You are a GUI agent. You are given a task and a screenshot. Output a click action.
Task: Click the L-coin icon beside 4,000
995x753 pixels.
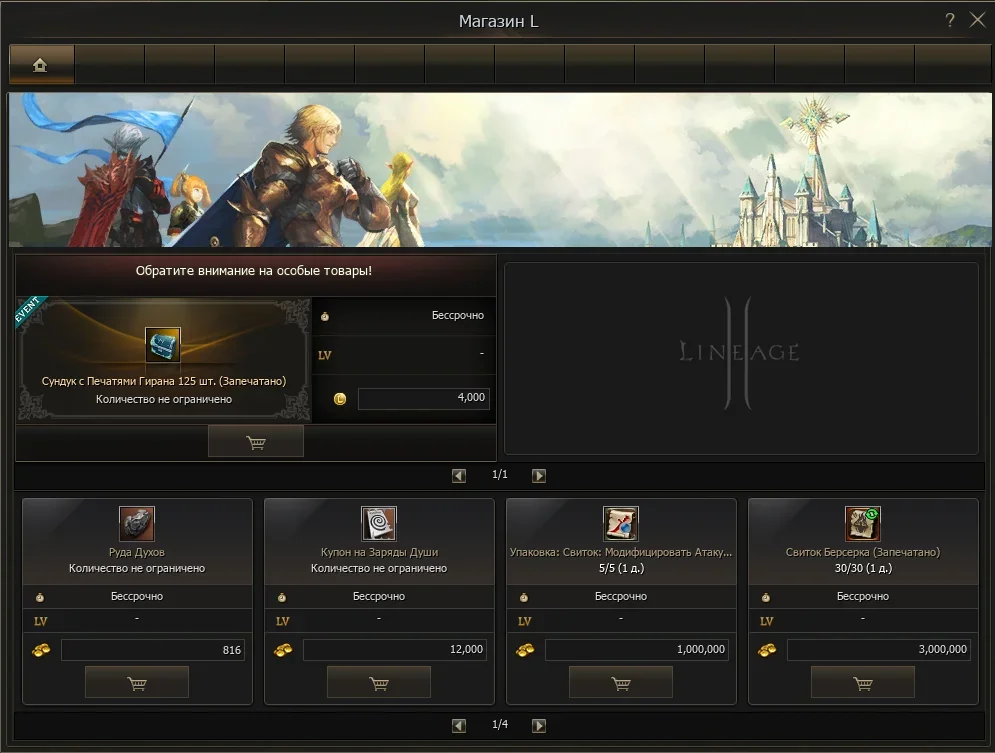[340, 399]
